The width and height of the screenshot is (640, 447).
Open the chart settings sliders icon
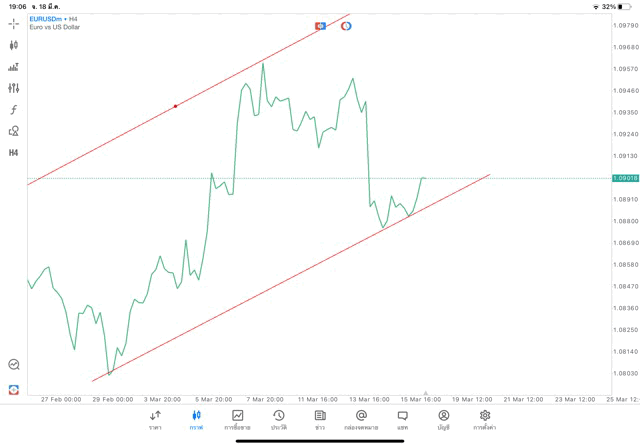tap(14, 88)
